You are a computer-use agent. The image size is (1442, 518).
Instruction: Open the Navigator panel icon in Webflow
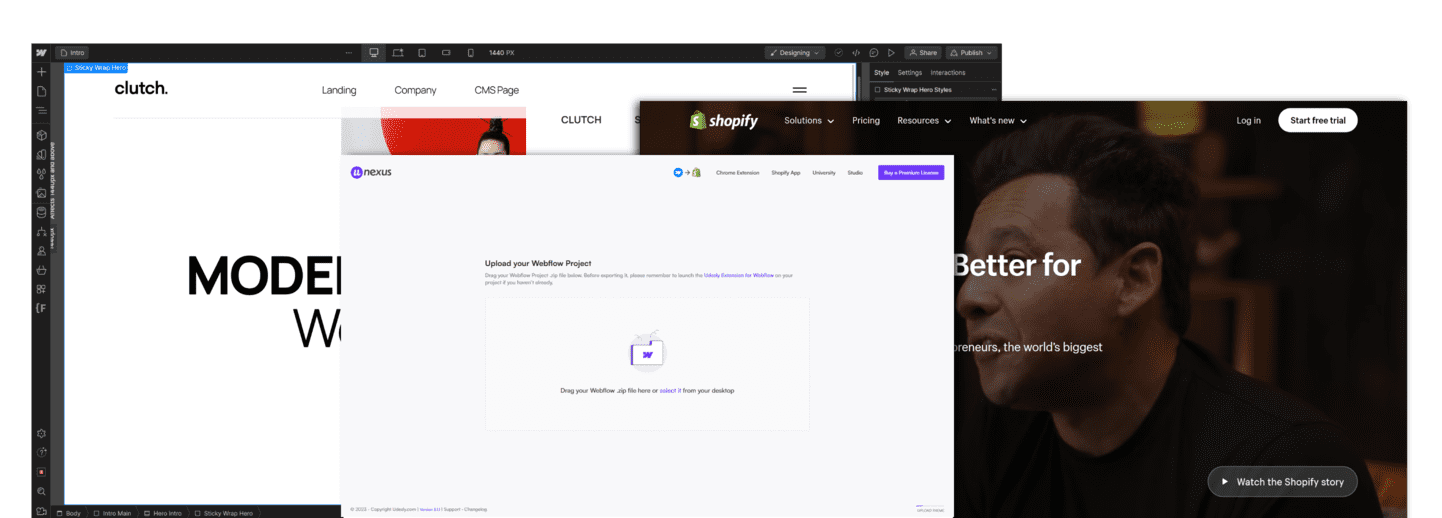(x=41, y=111)
